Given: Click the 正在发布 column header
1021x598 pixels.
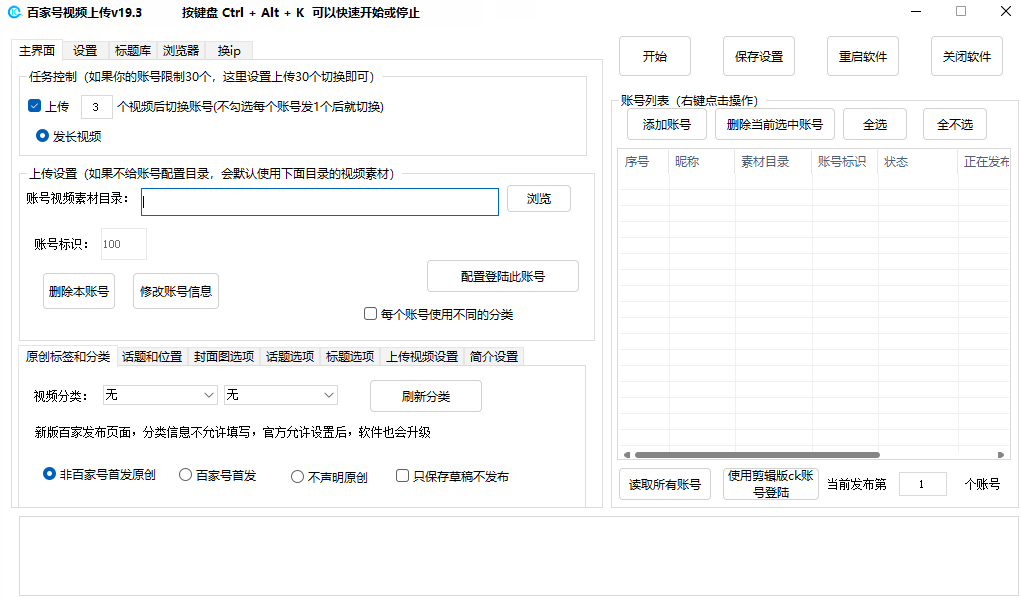Looking at the screenshot, I should 984,162.
